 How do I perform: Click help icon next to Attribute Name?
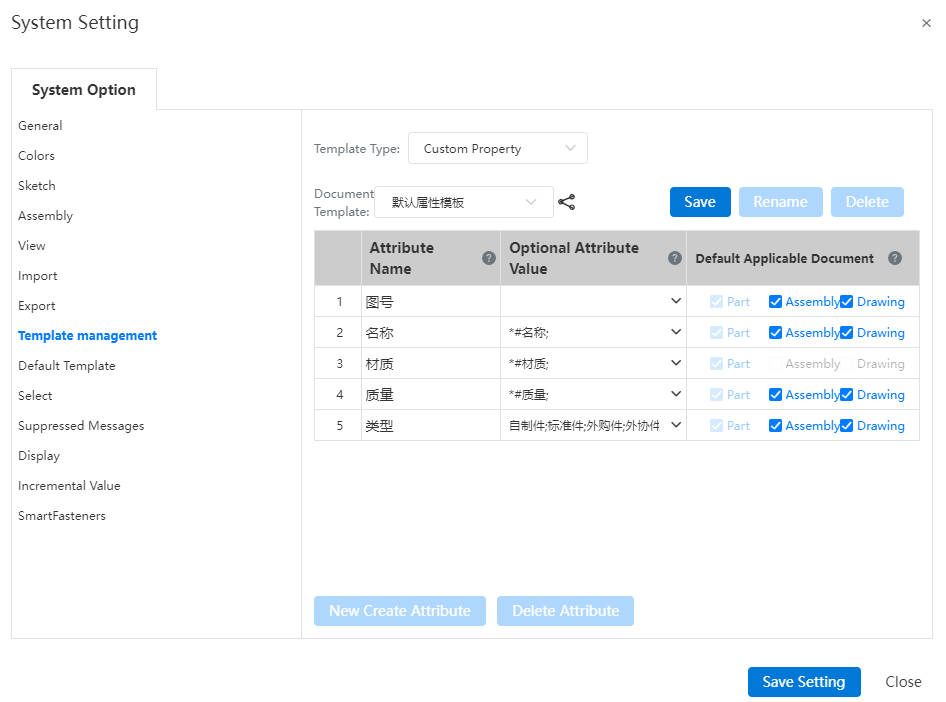click(x=489, y=258)
